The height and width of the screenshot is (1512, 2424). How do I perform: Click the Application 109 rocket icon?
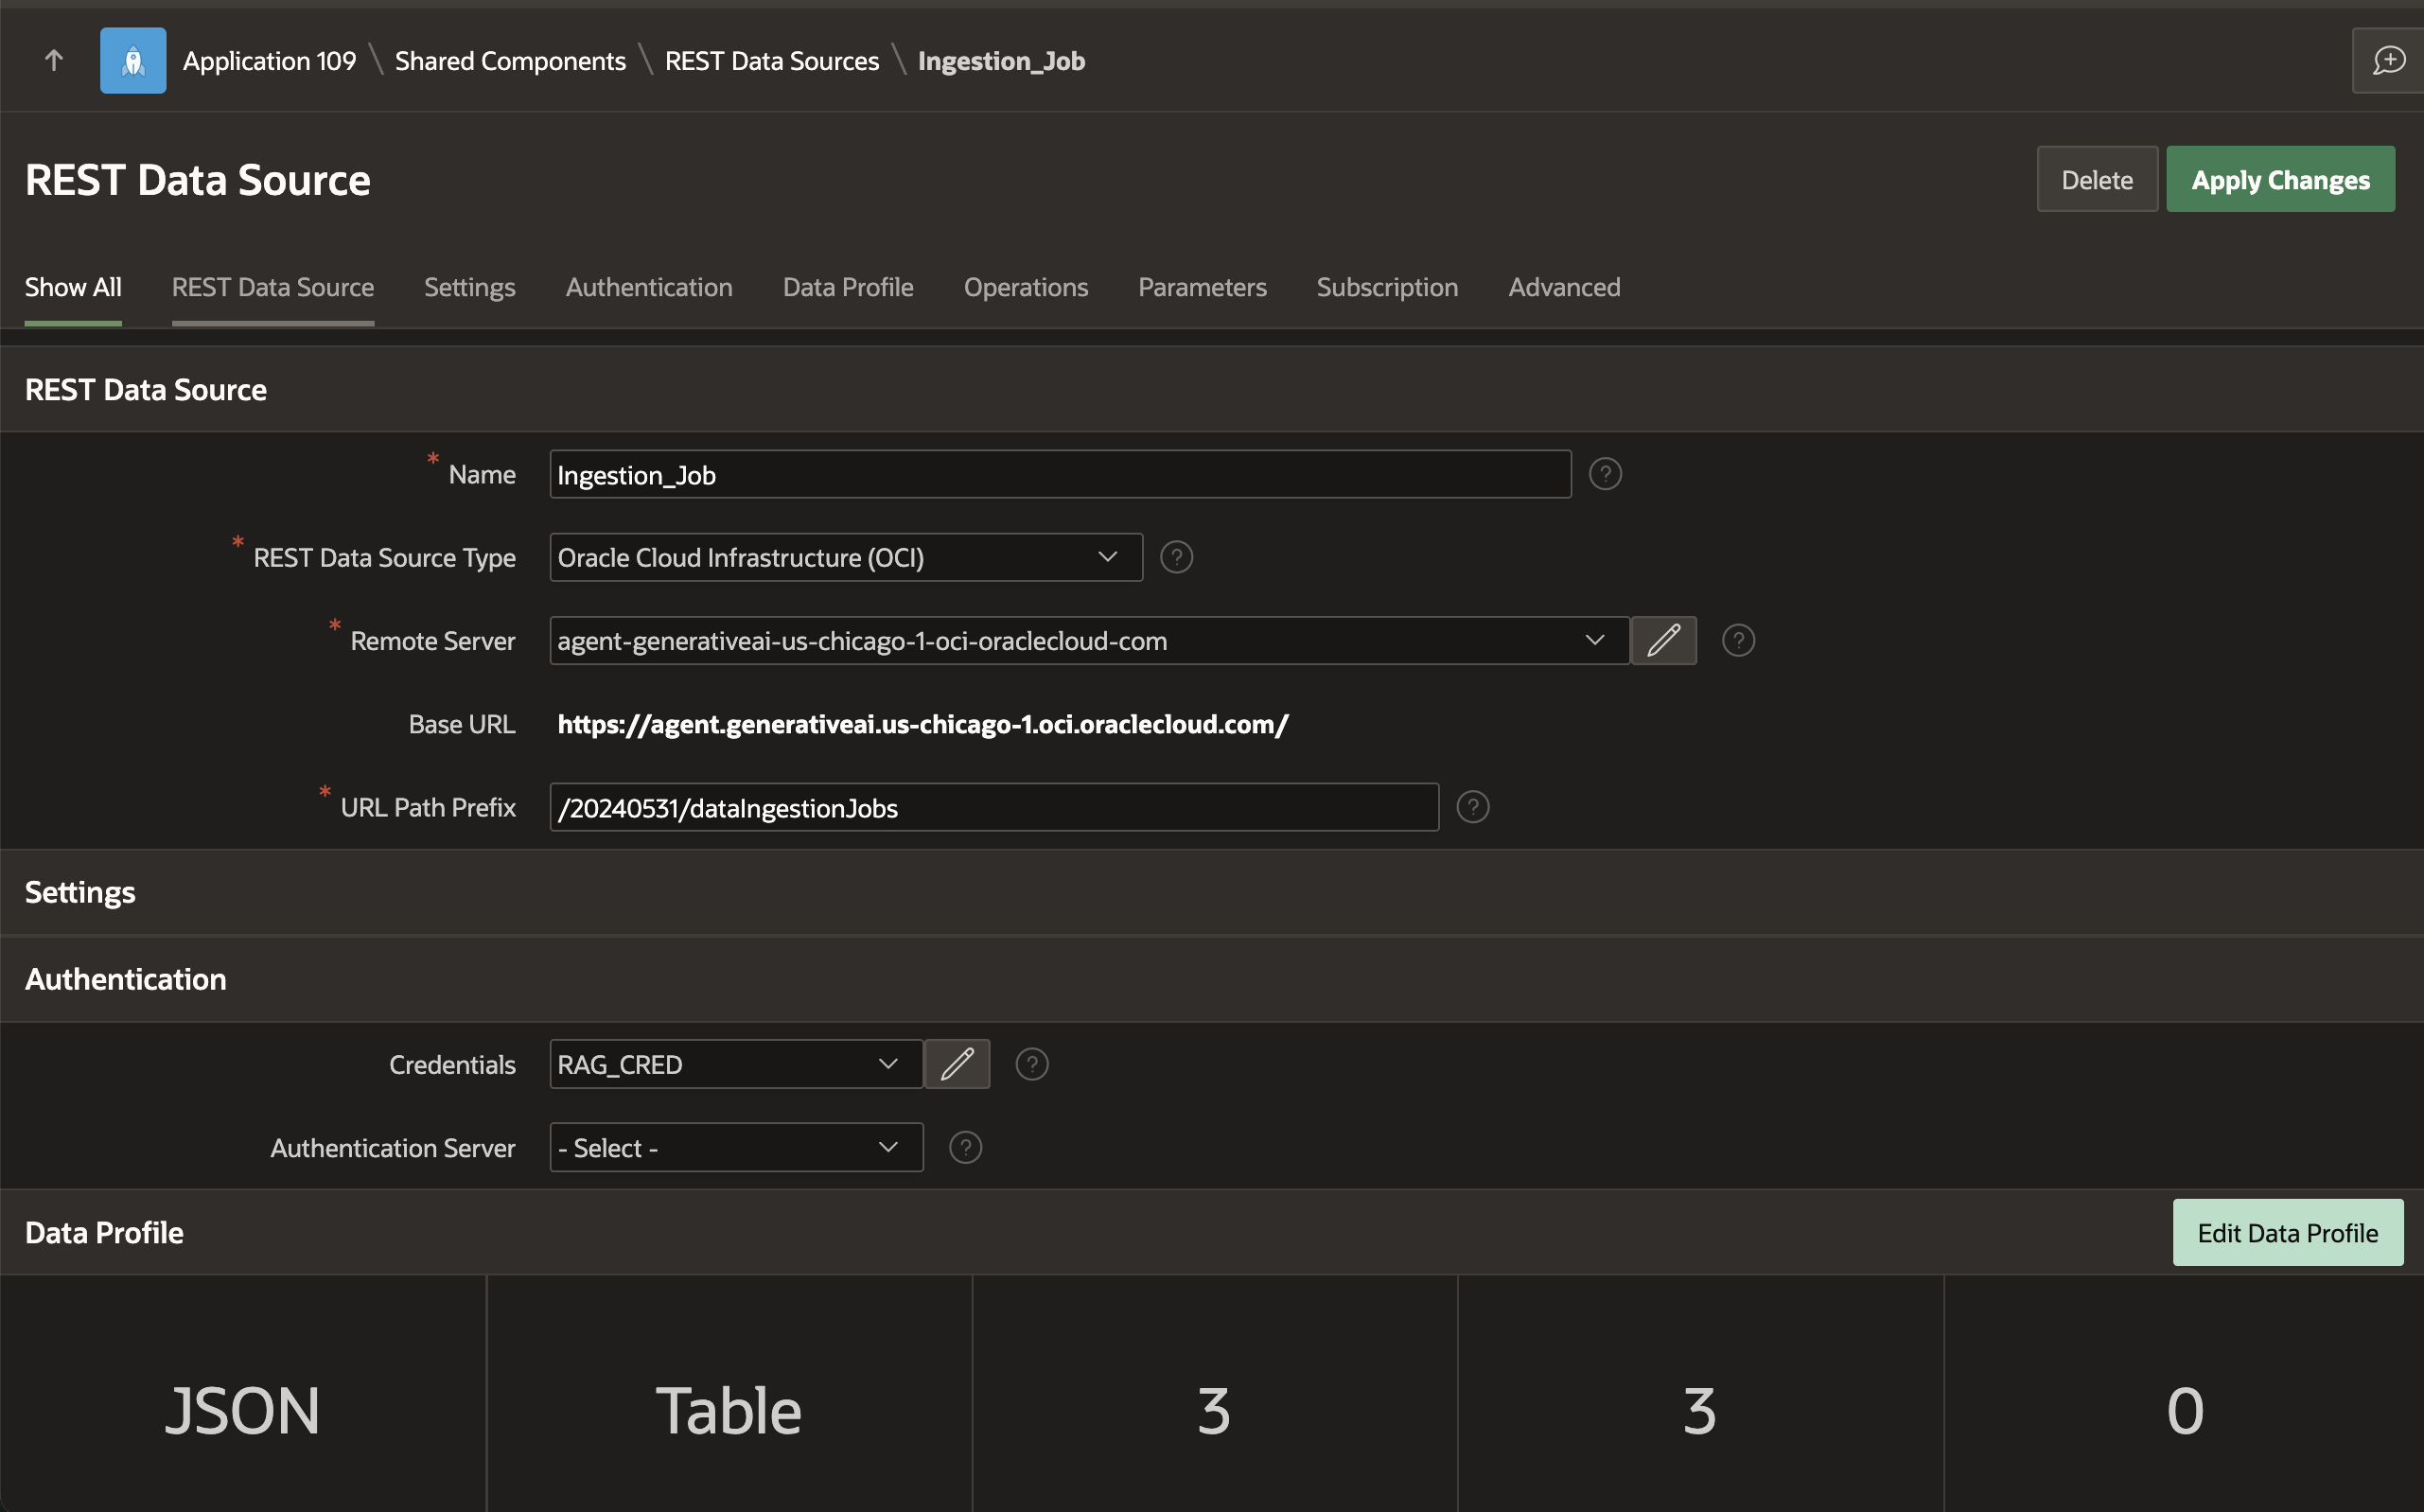[133, 61]
